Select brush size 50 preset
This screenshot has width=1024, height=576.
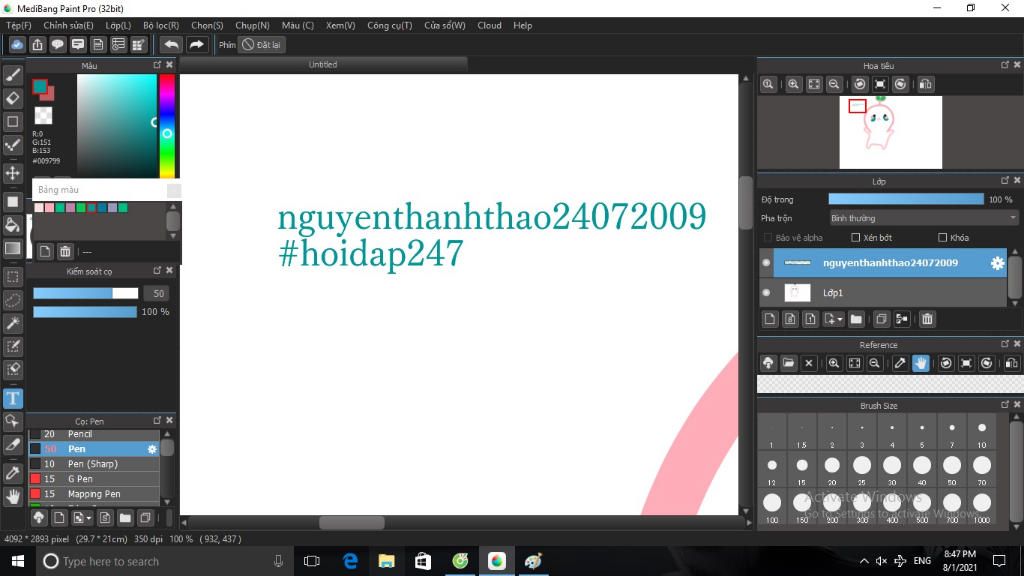pyautogui.click(x=952, y=469)
